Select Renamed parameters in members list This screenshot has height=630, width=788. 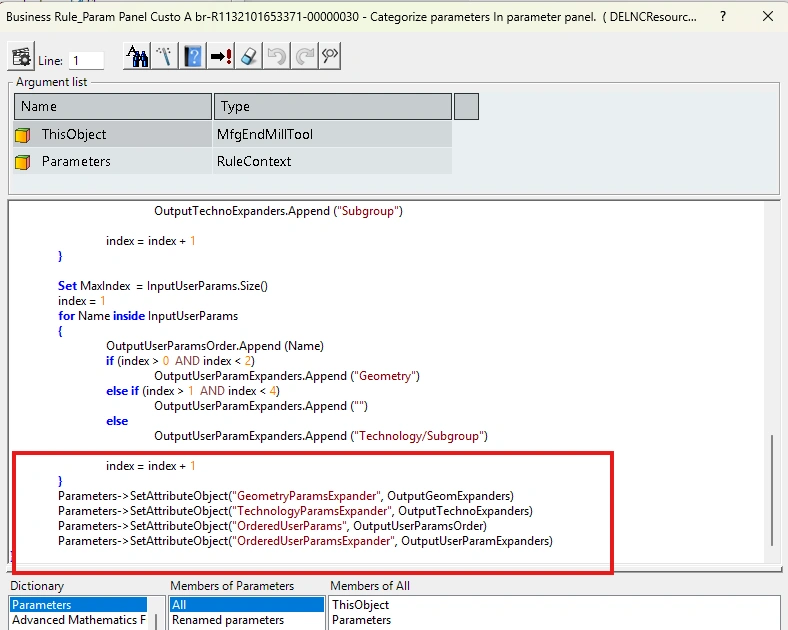[x=228, y=620]
